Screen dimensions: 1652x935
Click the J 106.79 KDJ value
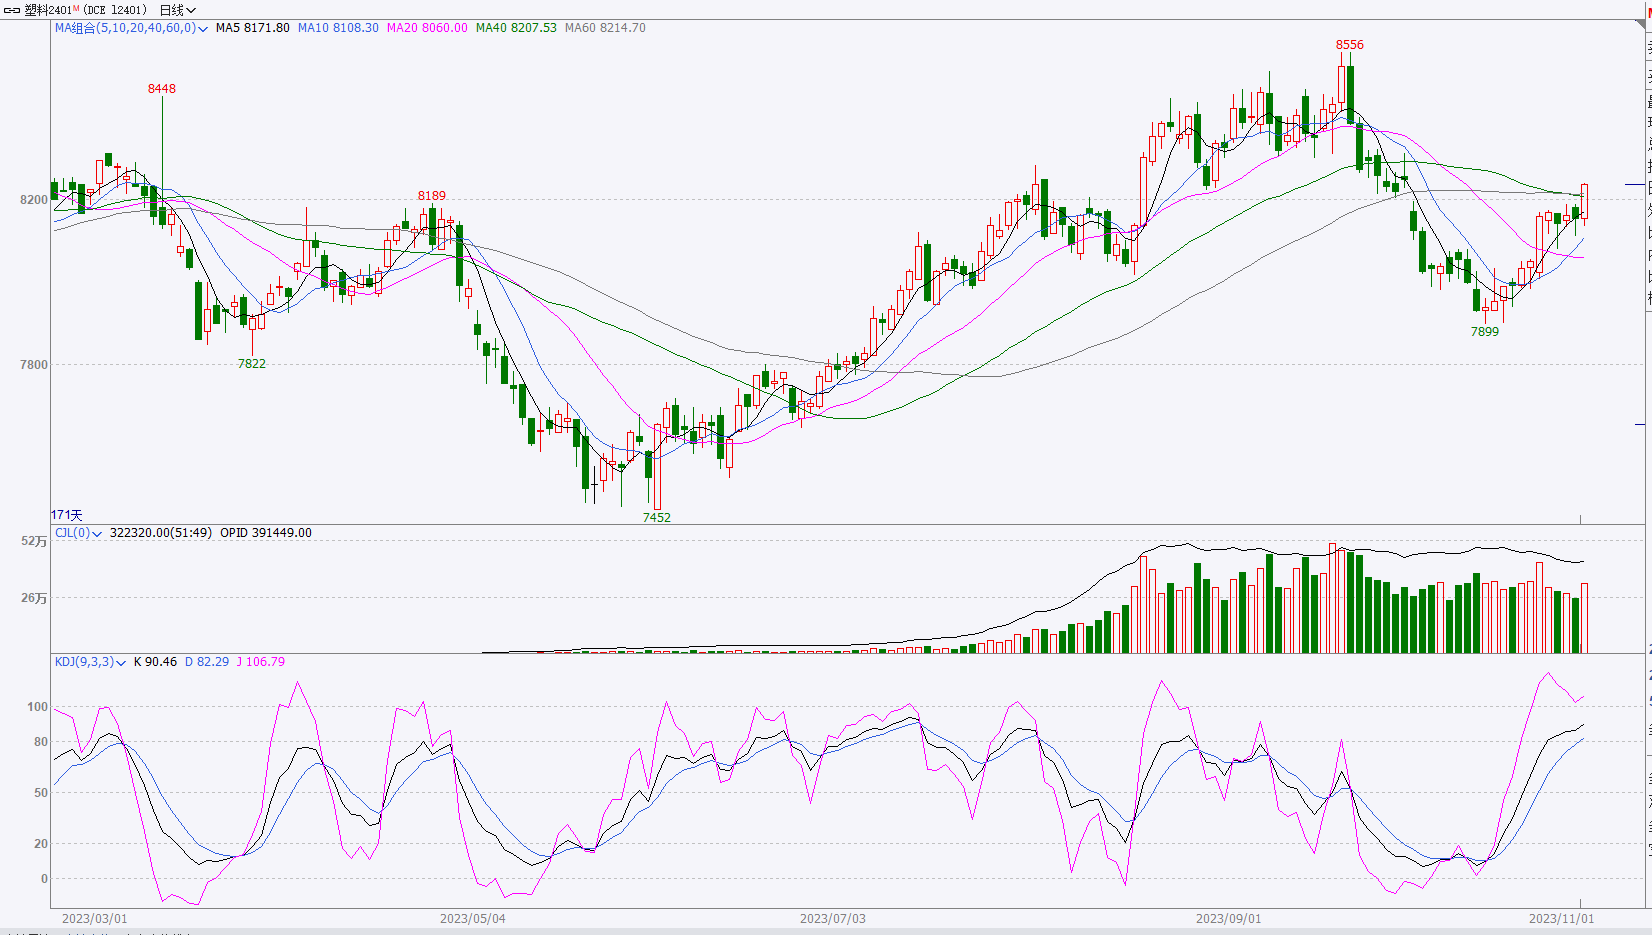(x=260, y=662)
